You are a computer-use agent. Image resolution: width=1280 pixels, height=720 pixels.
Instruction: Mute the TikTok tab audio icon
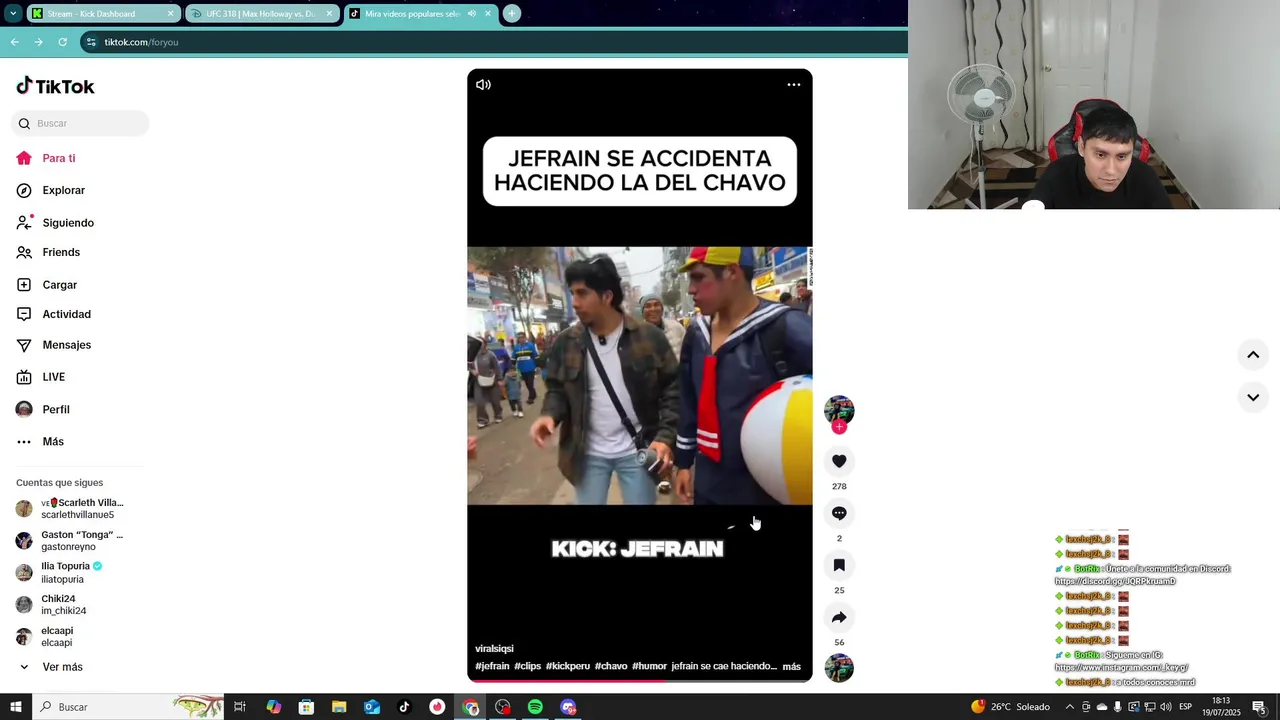[x=471, y=14]
